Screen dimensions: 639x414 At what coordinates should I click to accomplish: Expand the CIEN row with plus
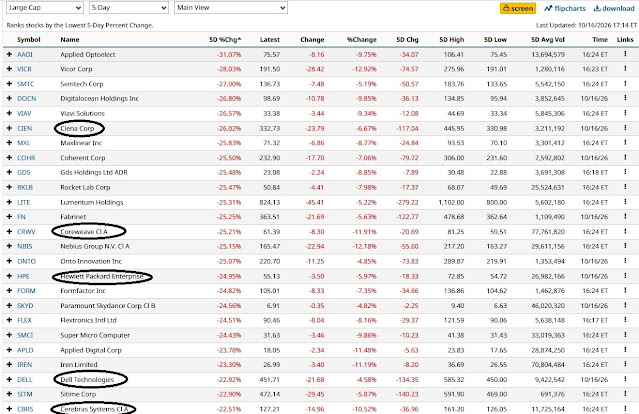tap(9, 128)
